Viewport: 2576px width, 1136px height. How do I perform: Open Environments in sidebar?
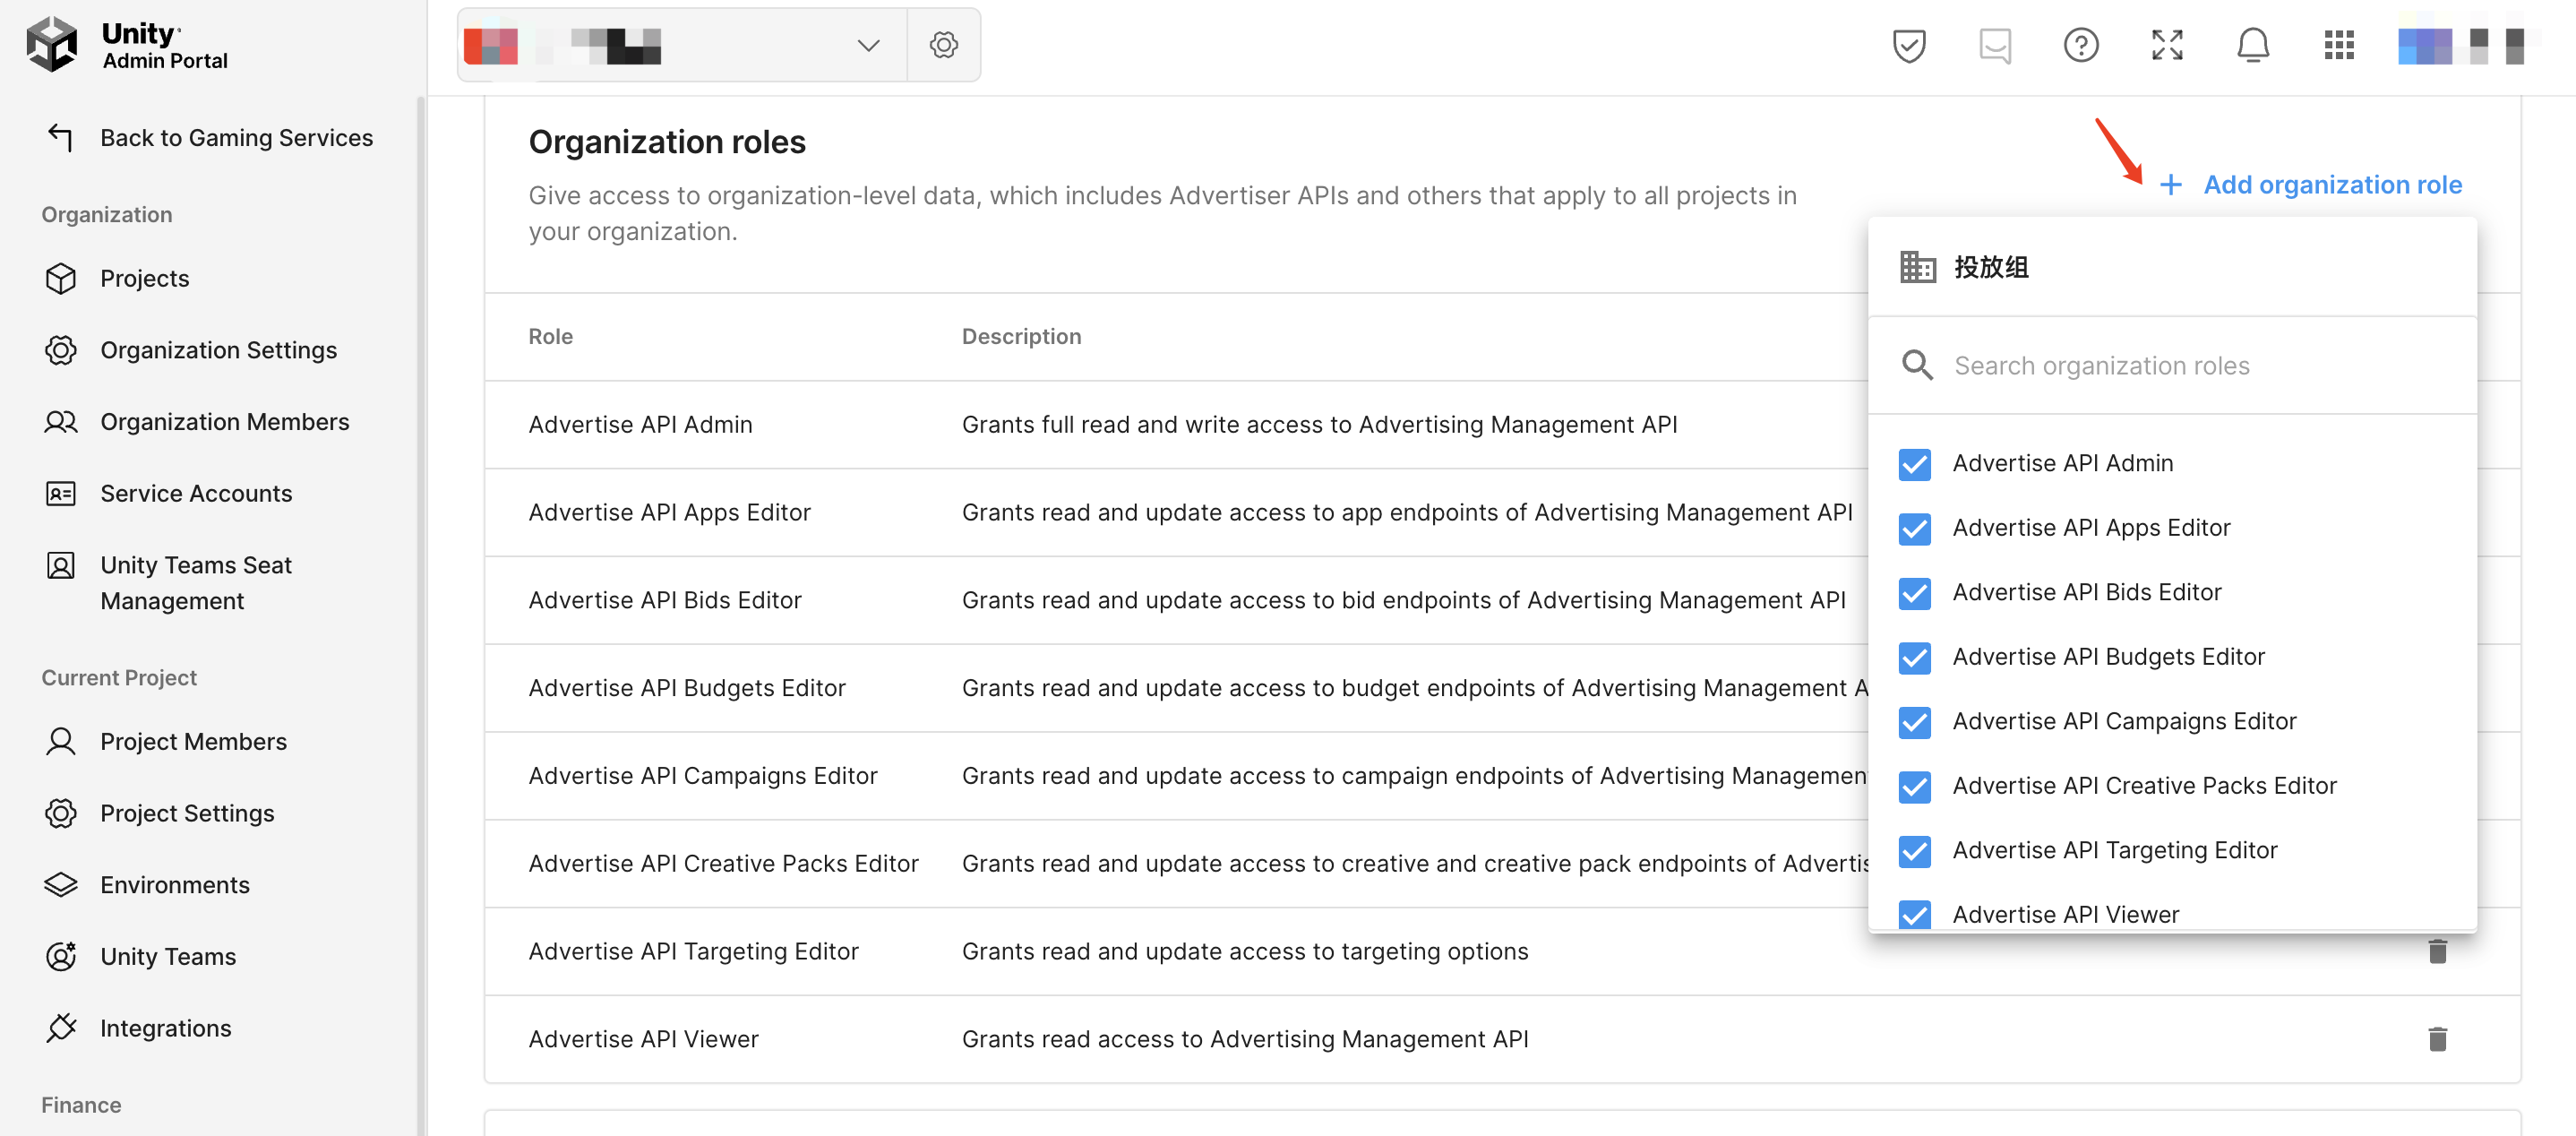pos(175,885)
